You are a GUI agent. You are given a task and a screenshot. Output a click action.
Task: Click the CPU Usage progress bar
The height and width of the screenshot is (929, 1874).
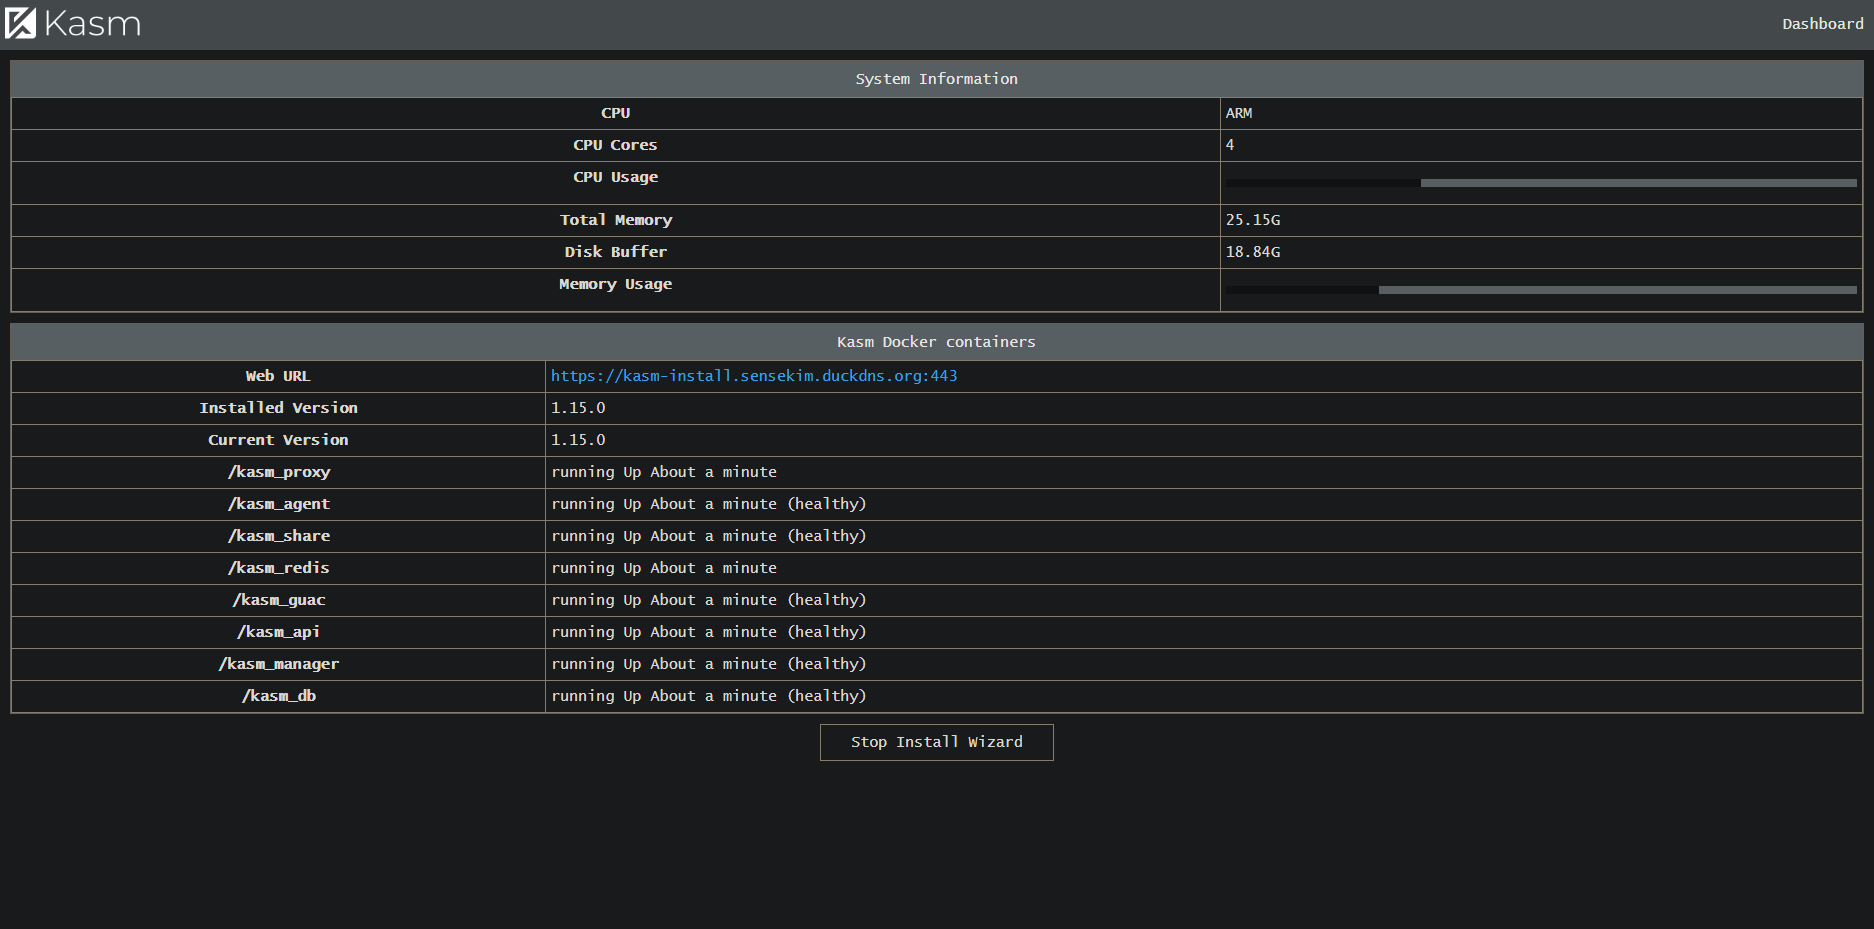[x=1541, y=183]
